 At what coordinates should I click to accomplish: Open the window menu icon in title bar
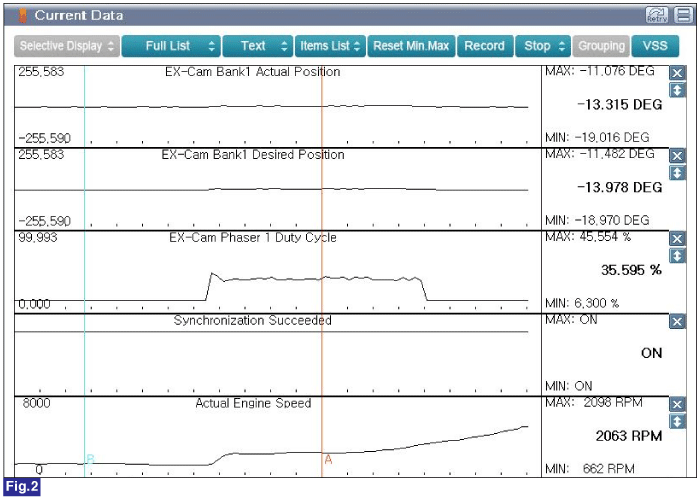coord(683,15)
